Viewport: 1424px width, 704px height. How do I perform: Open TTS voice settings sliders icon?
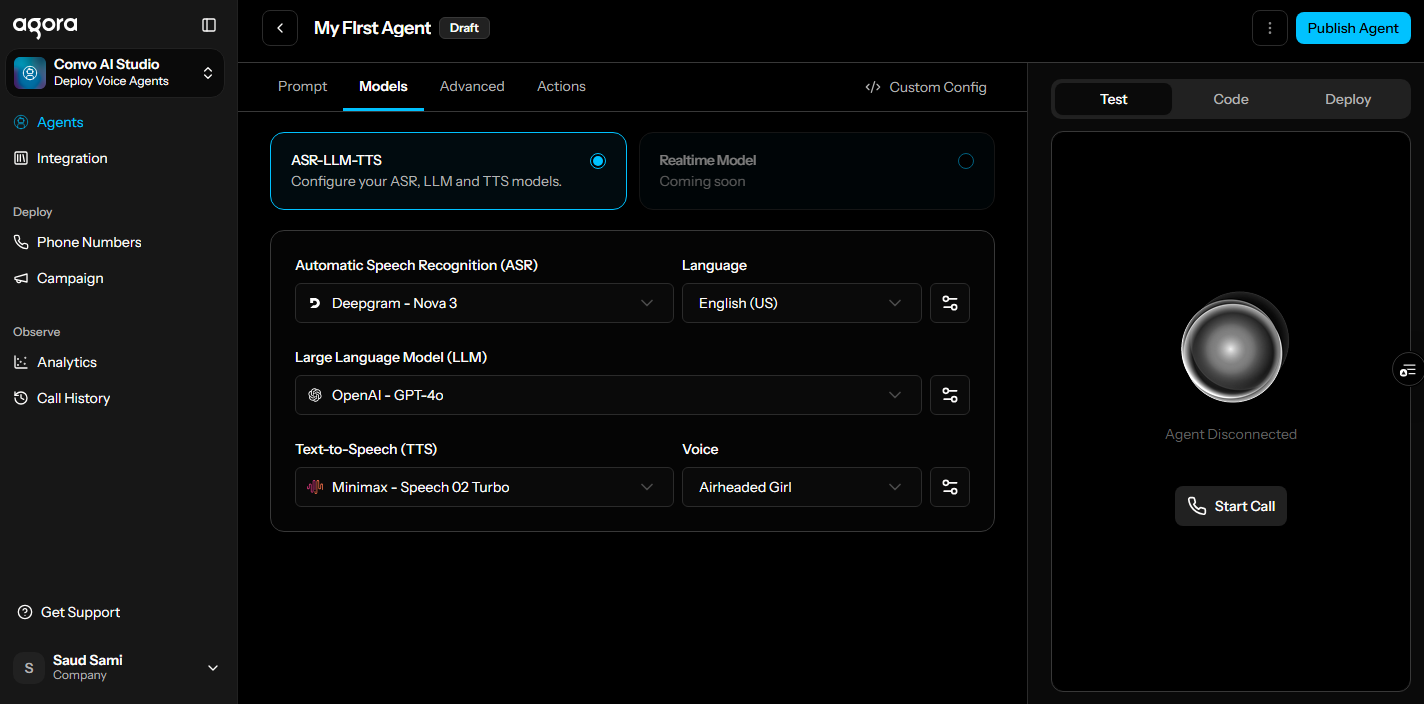949,487
